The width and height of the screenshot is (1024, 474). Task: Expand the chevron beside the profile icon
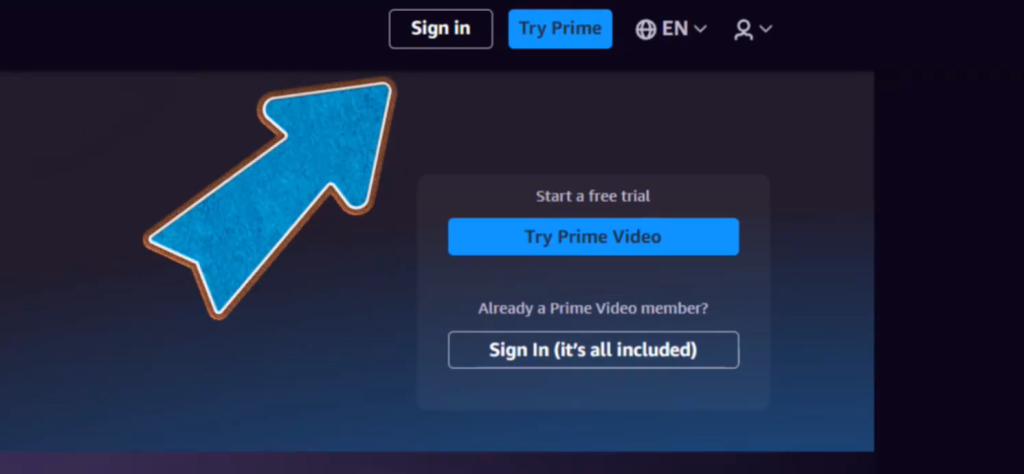[x=765, y=29]
